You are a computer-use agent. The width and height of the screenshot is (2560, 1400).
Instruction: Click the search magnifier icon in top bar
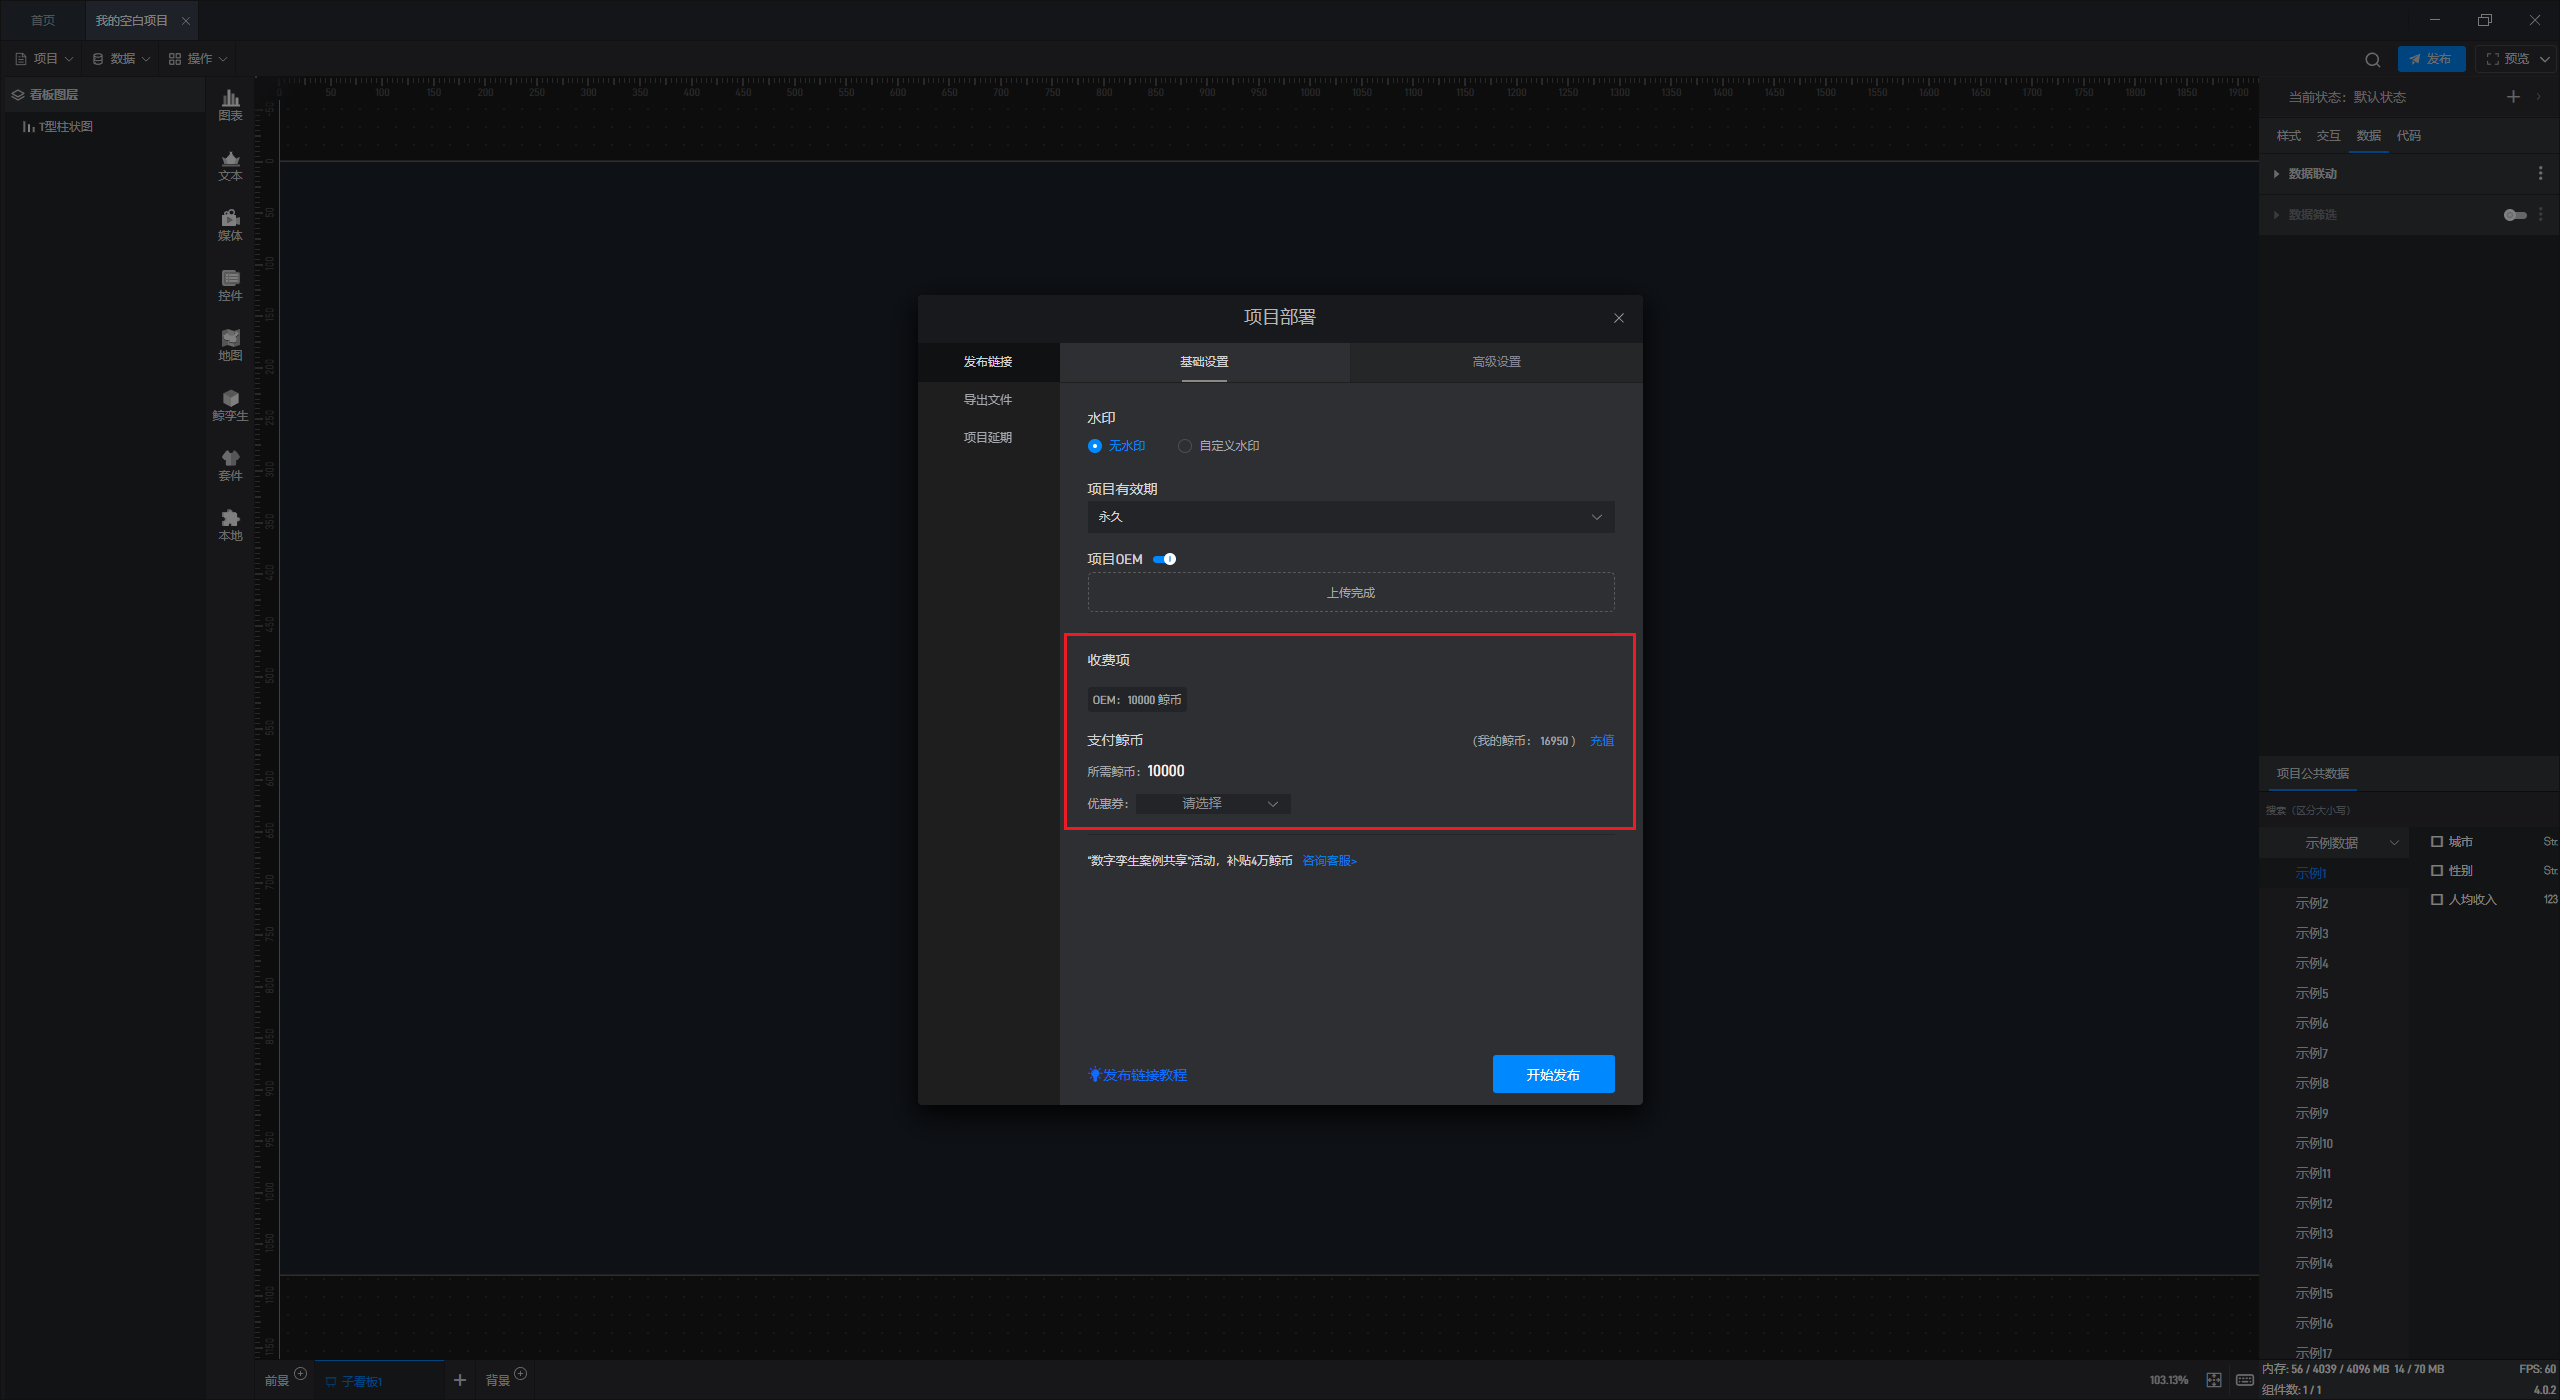point(2372,60)
